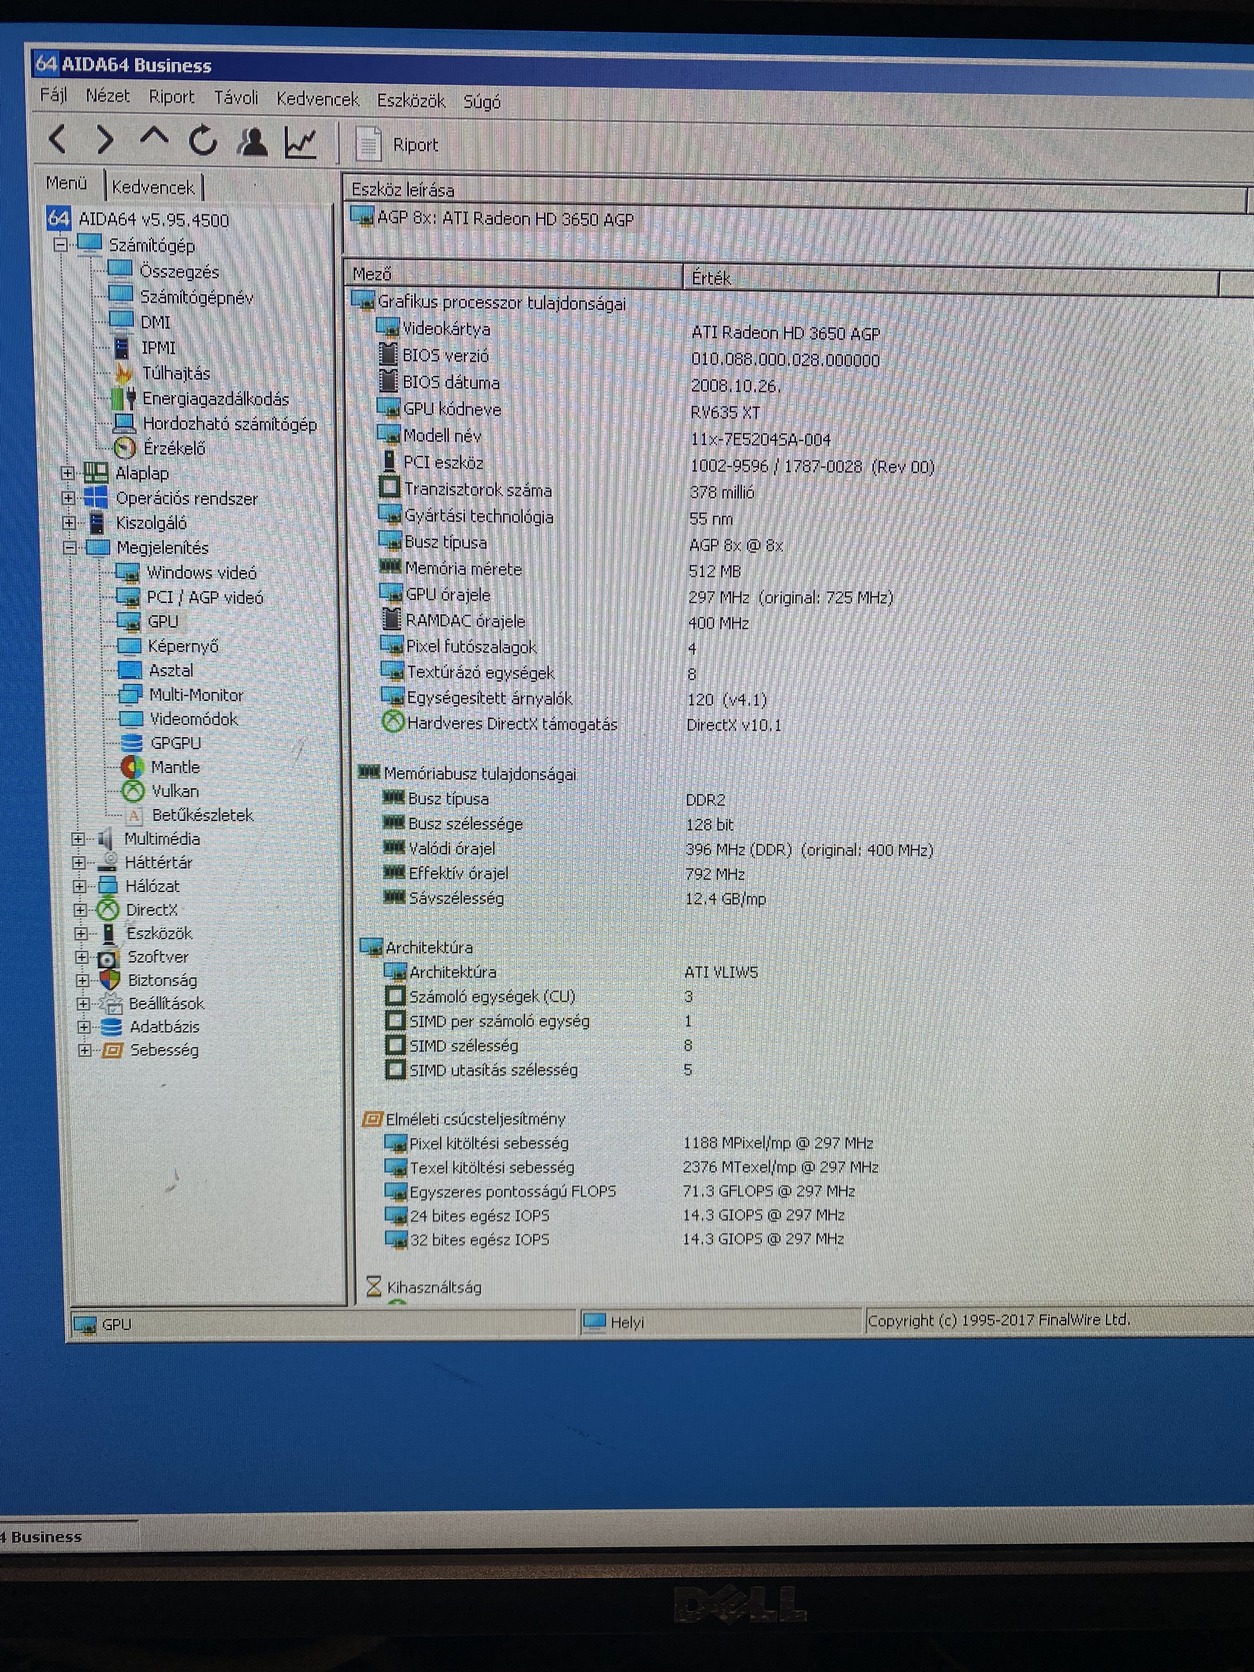This screenshot has width=1254, height=1672.
Task: Open the user remote-management toolbar icon
Action: point(252,142)
